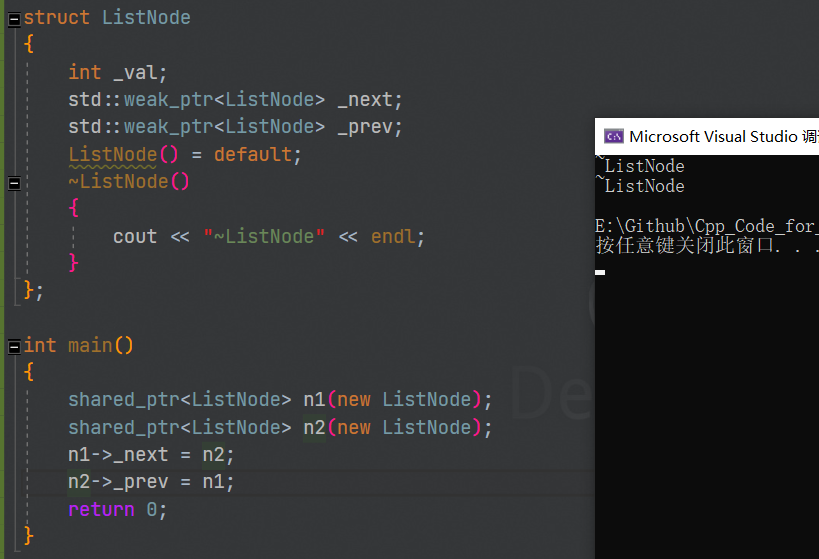
Task: Click on the 'int _val;' declaration
Action: [118, 73]
